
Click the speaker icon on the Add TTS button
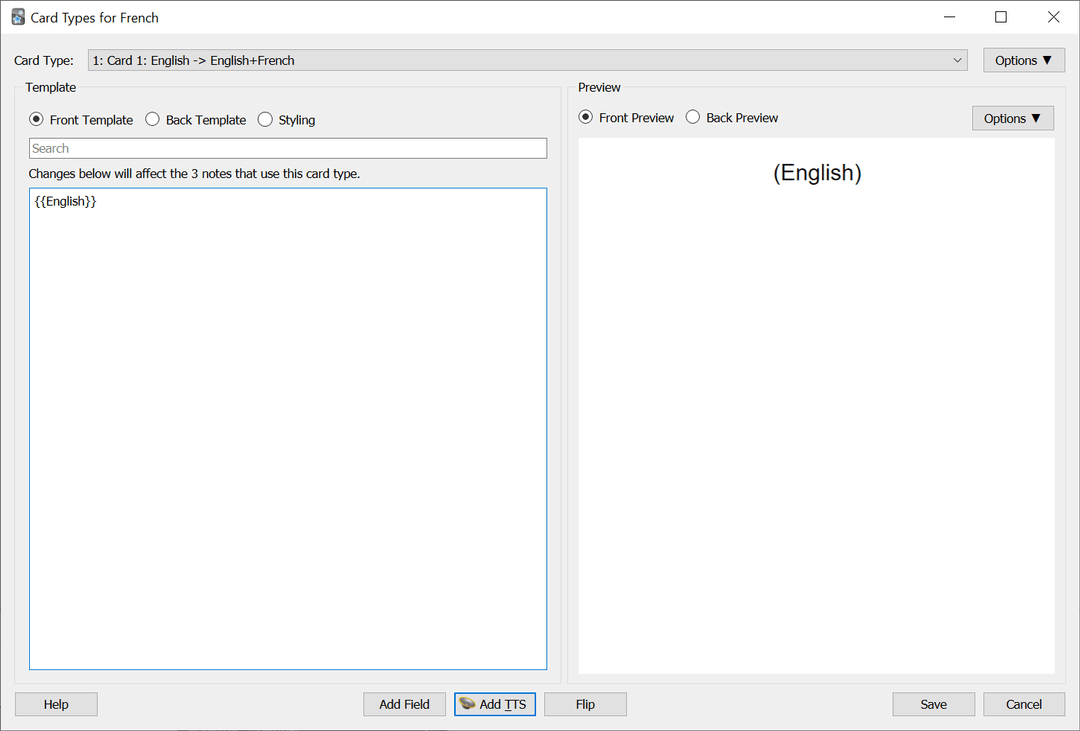pyautogui.click(x=466, y=704)
